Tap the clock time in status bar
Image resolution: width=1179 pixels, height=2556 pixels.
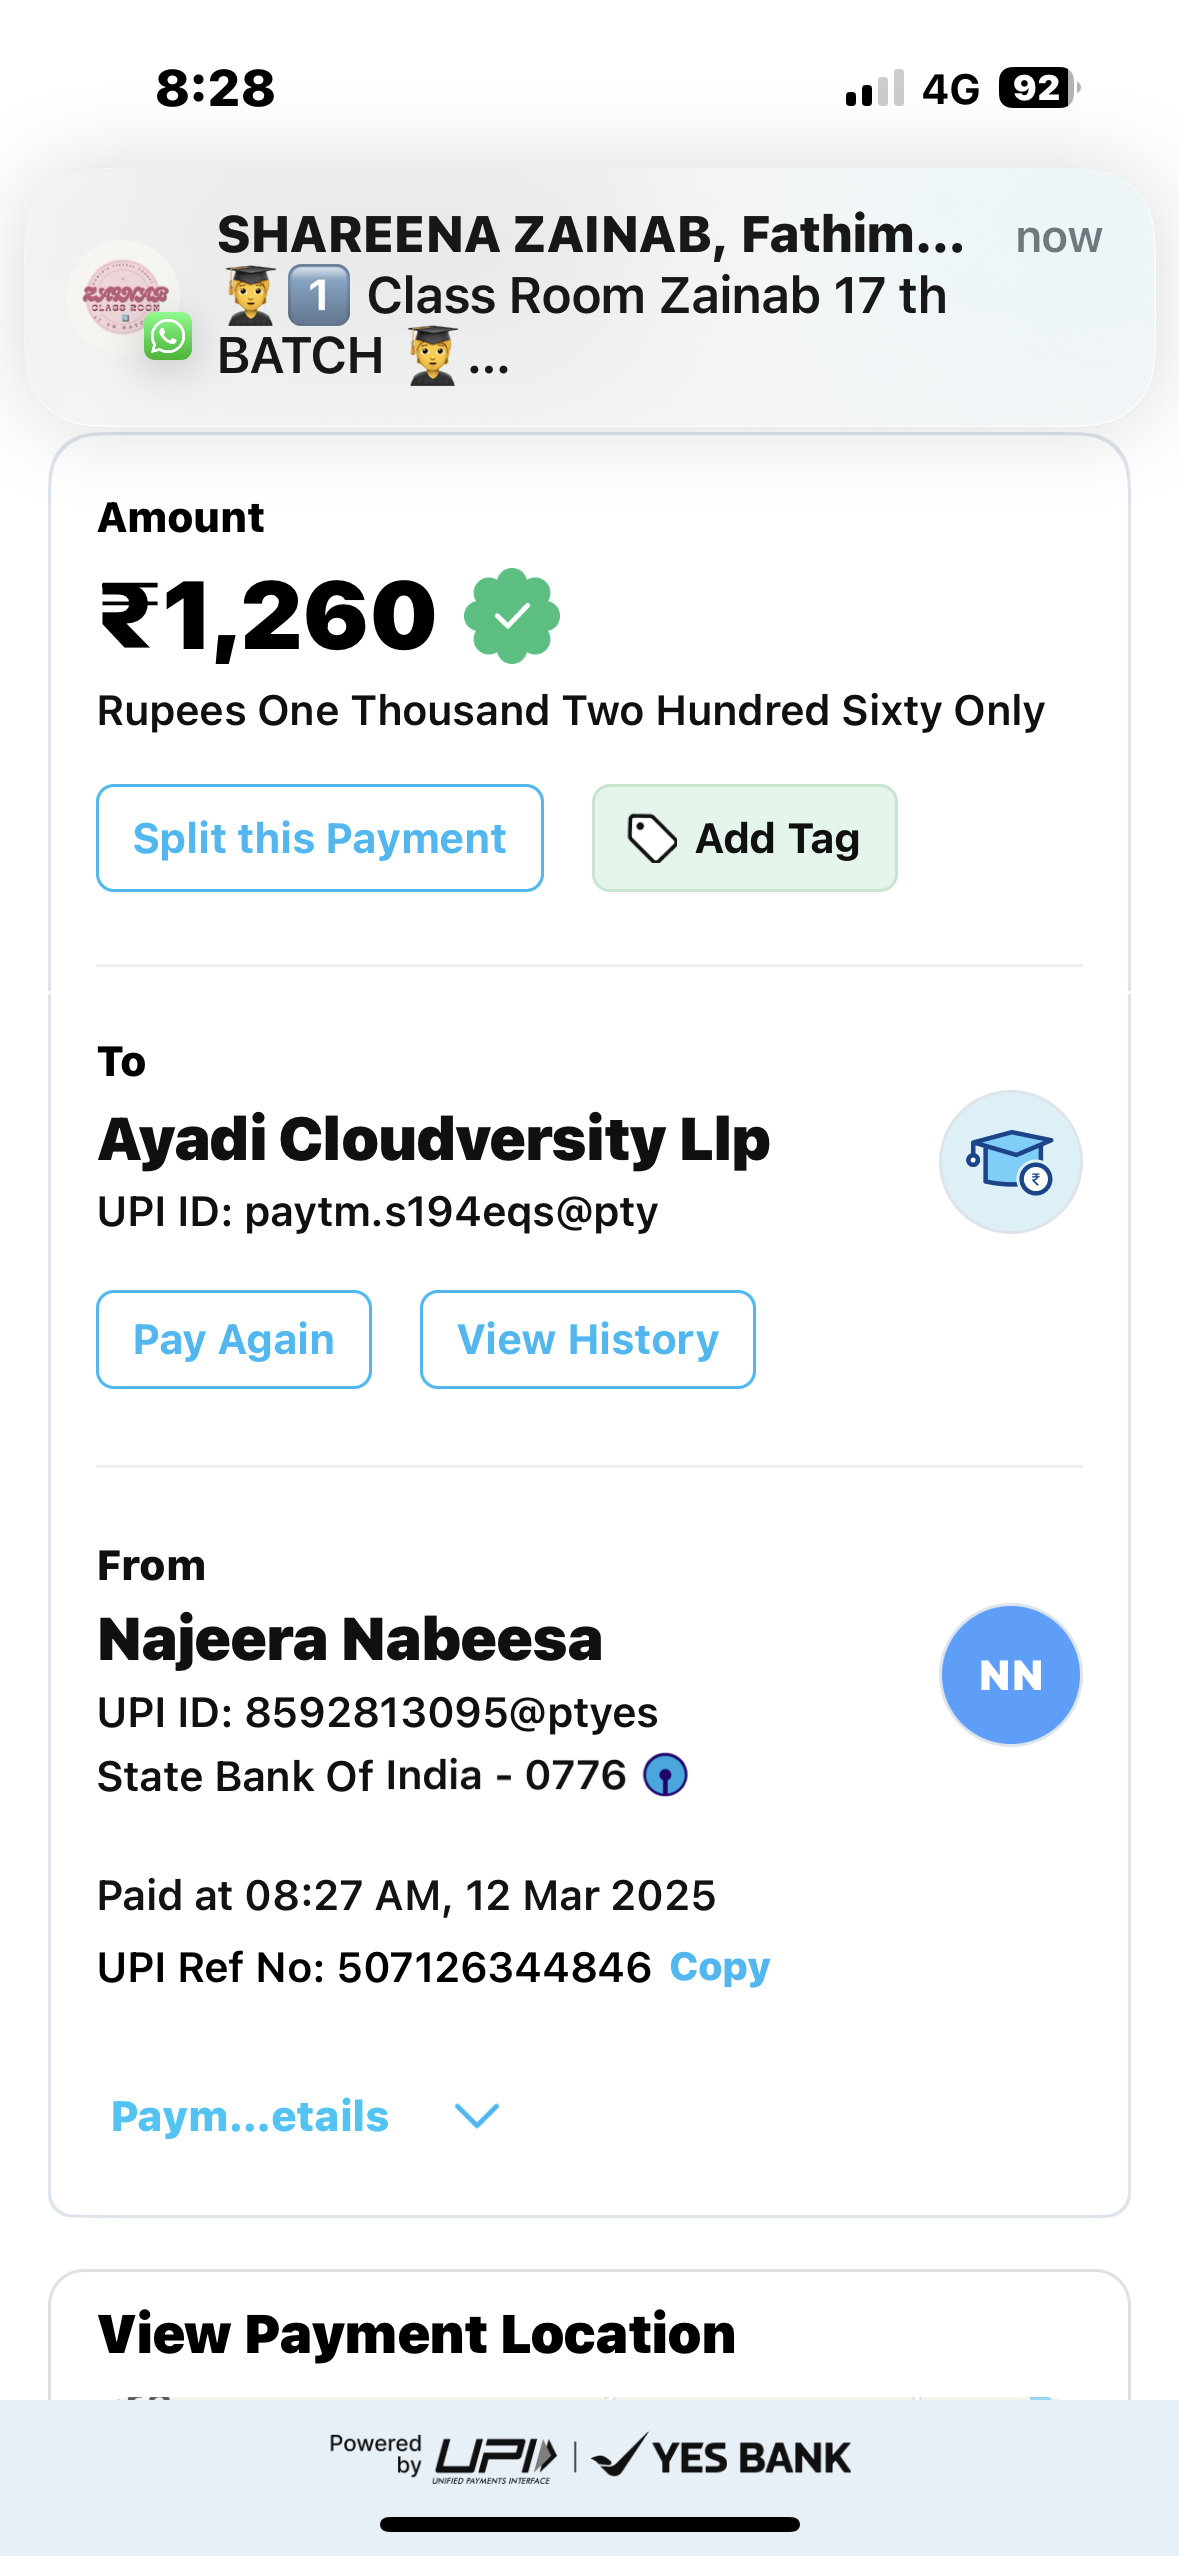[215, 88]
